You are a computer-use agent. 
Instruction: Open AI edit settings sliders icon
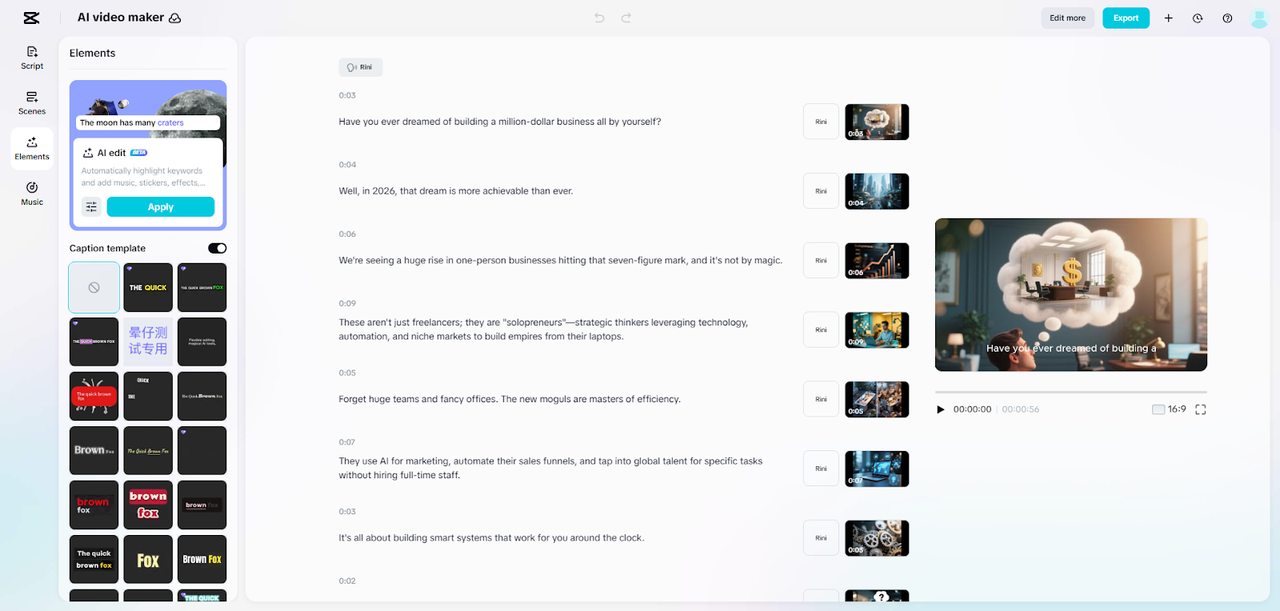point(91,207)
